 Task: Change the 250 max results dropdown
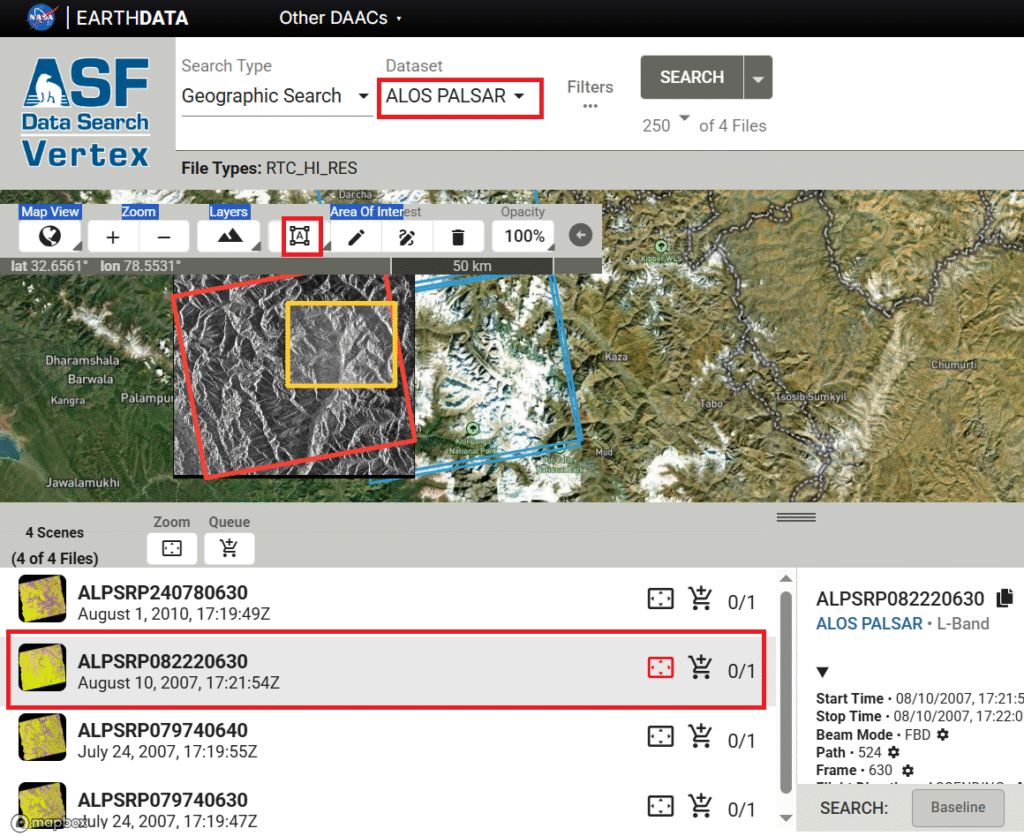[x=665, y=124]
